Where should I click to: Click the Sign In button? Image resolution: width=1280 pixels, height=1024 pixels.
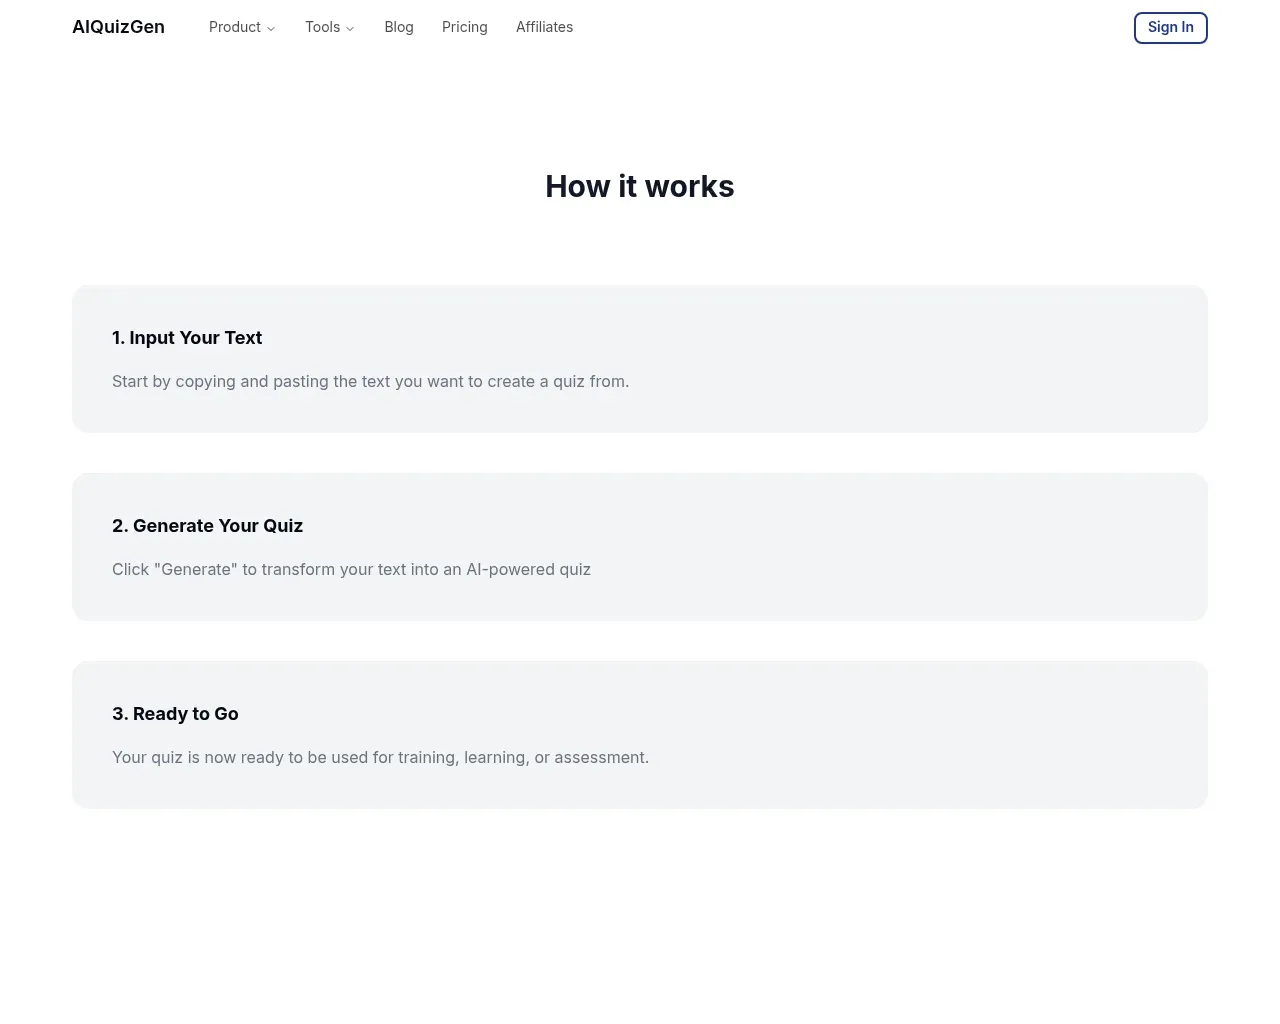point(1171,28)
